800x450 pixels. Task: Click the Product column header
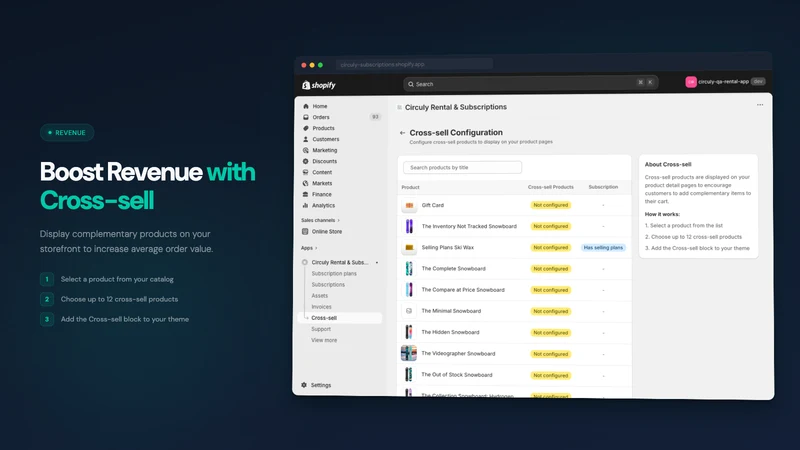(410, 187)
